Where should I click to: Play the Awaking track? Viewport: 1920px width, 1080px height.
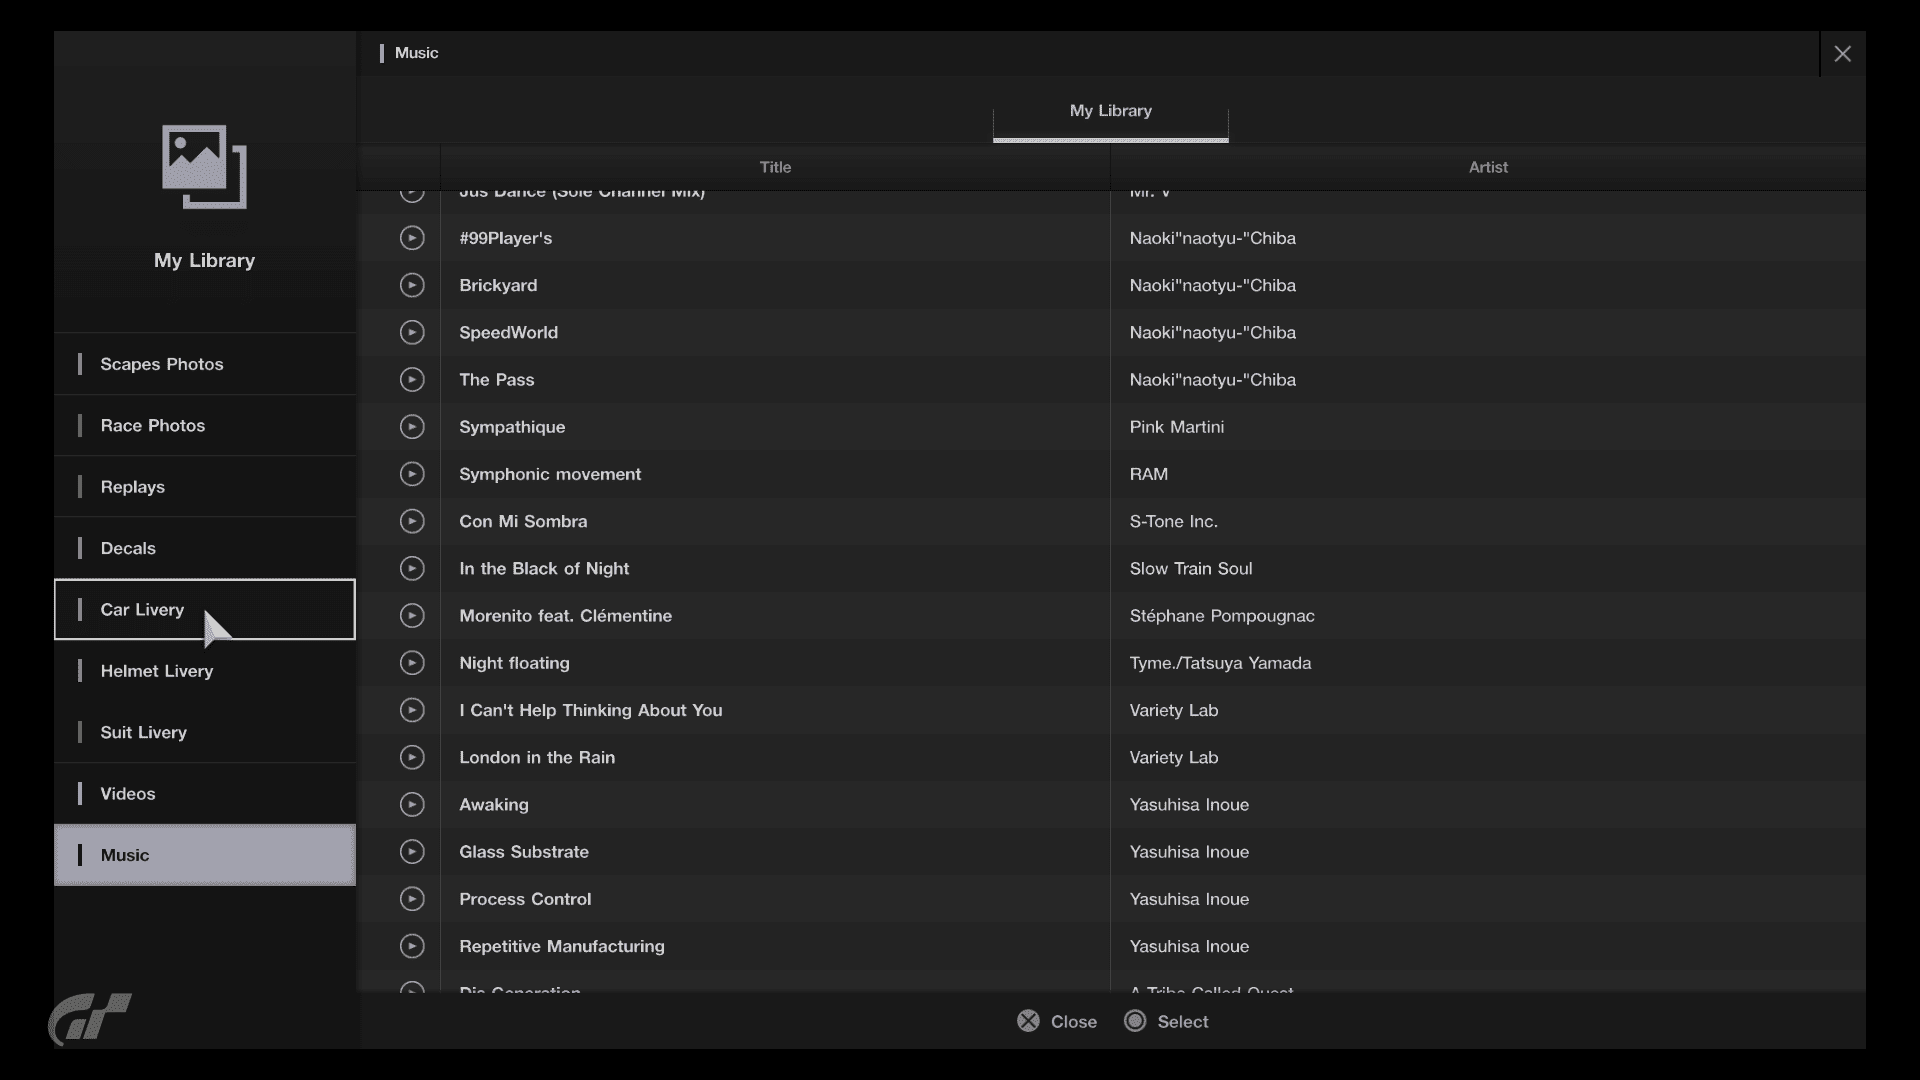click(412, 805)
